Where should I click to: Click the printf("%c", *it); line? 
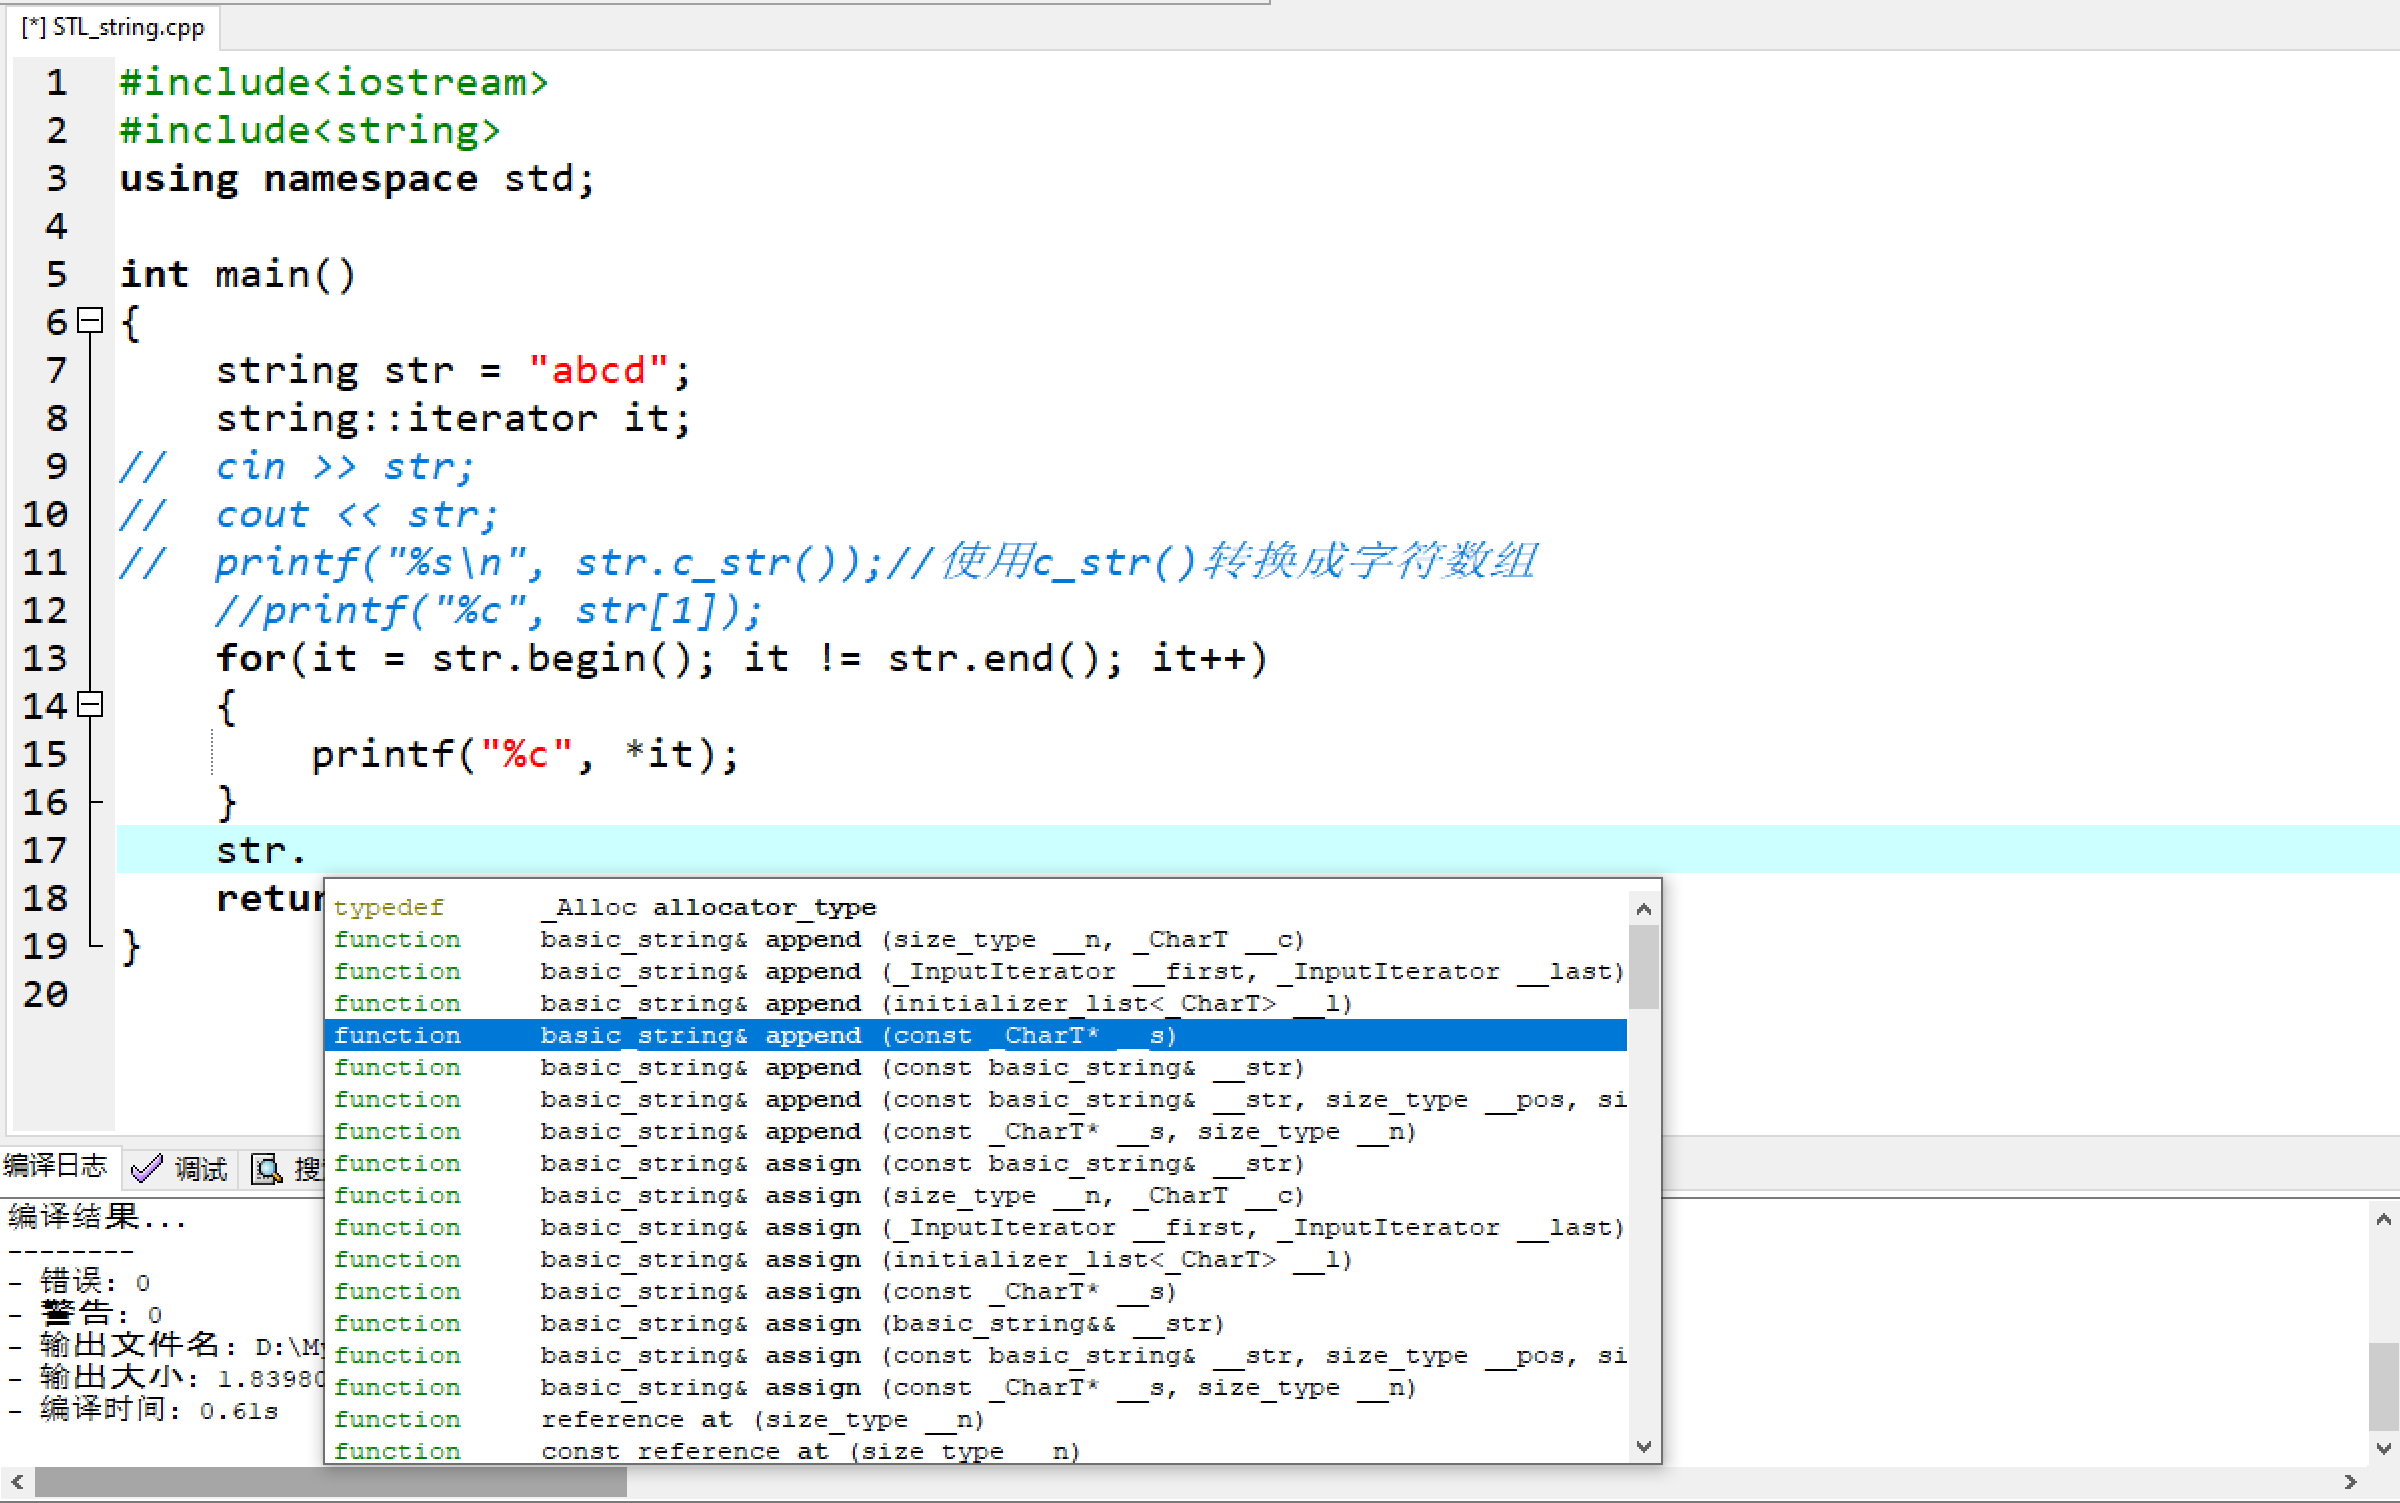(x=525, y=754)
